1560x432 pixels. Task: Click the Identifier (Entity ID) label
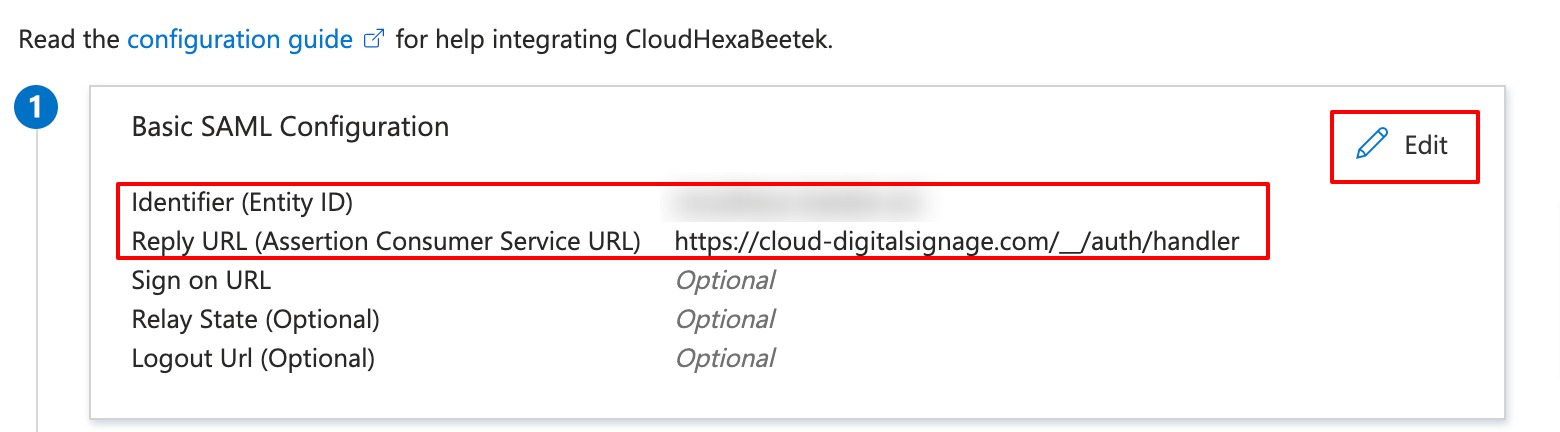(242, 203)
